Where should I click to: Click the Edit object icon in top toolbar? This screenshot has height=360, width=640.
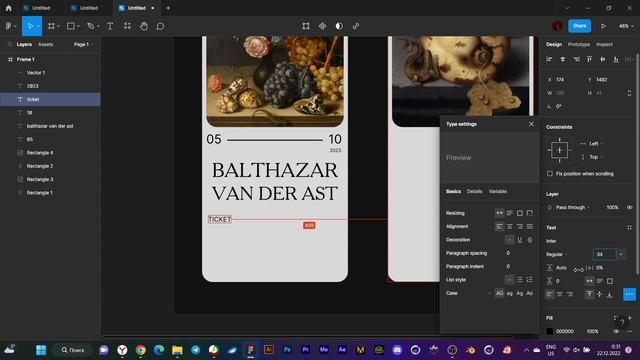[x=306, y=26]
